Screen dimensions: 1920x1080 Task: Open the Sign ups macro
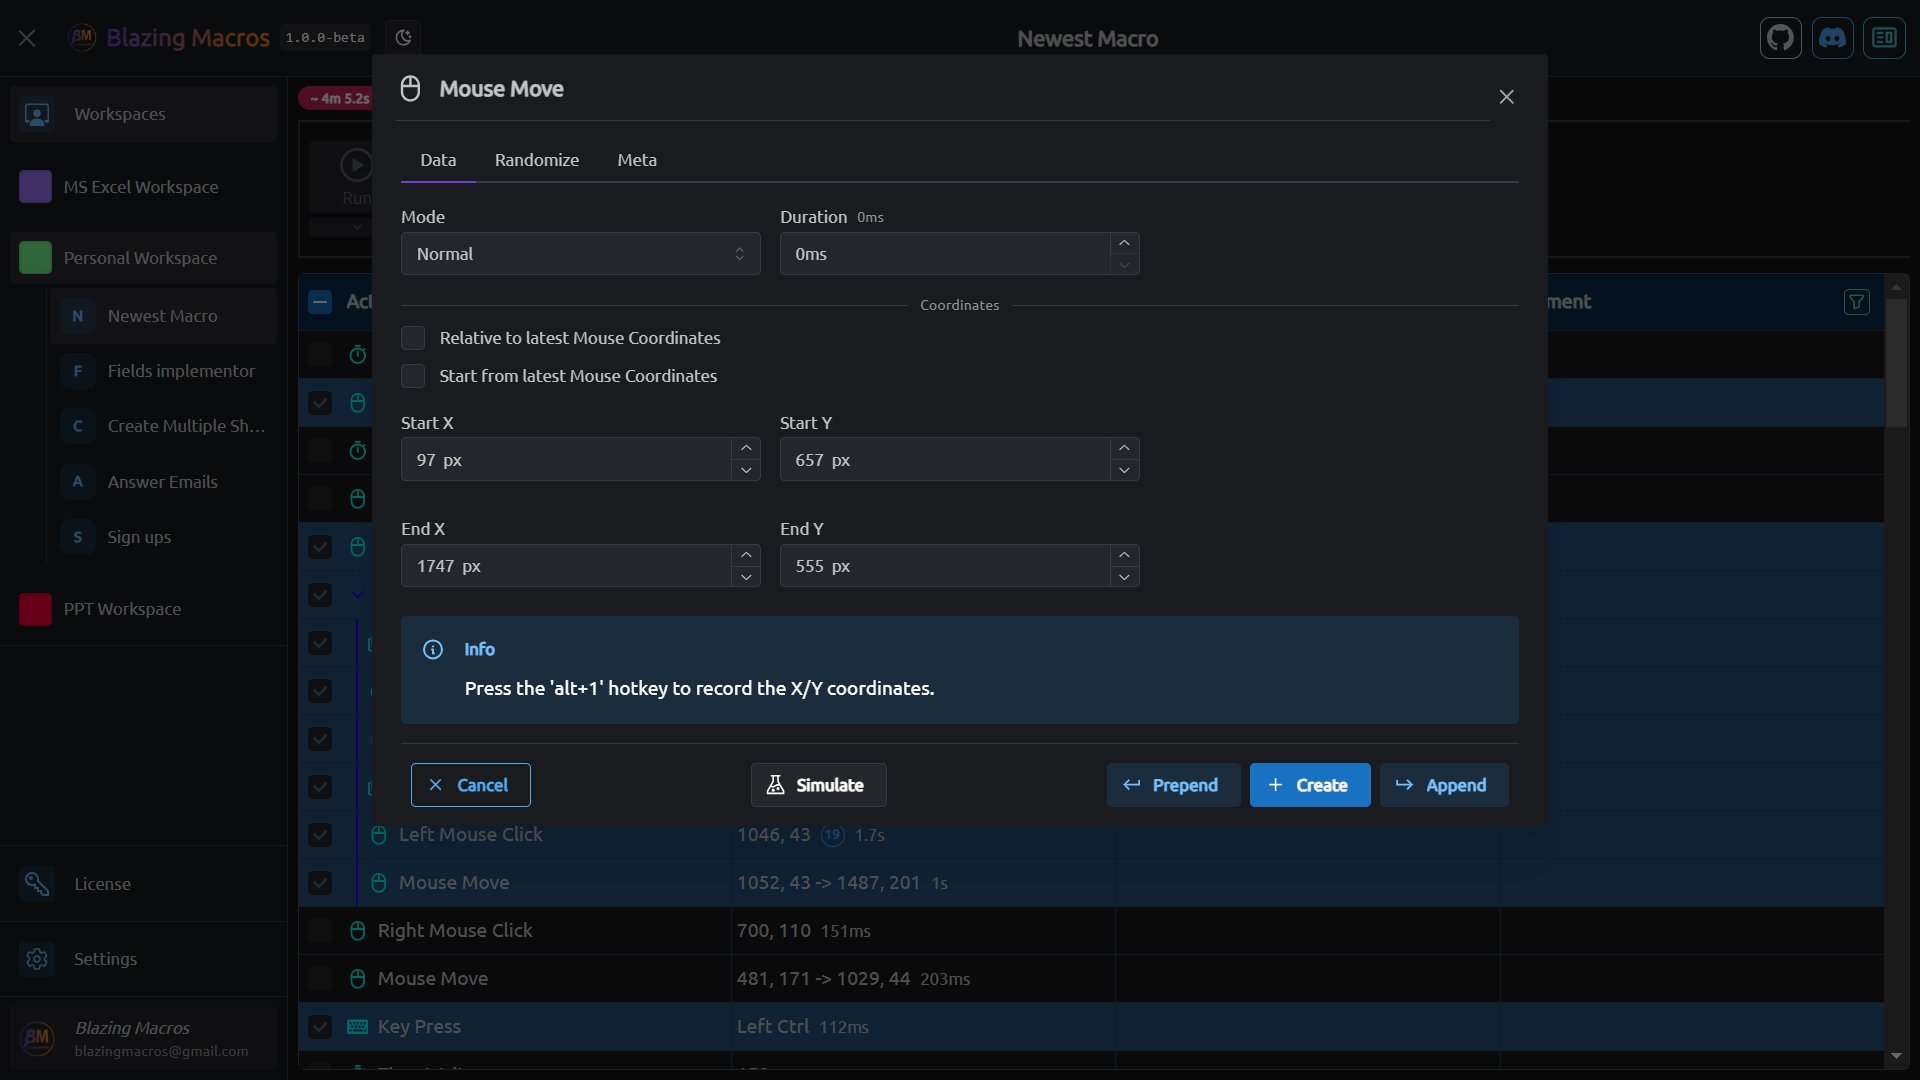coord(163,537)
